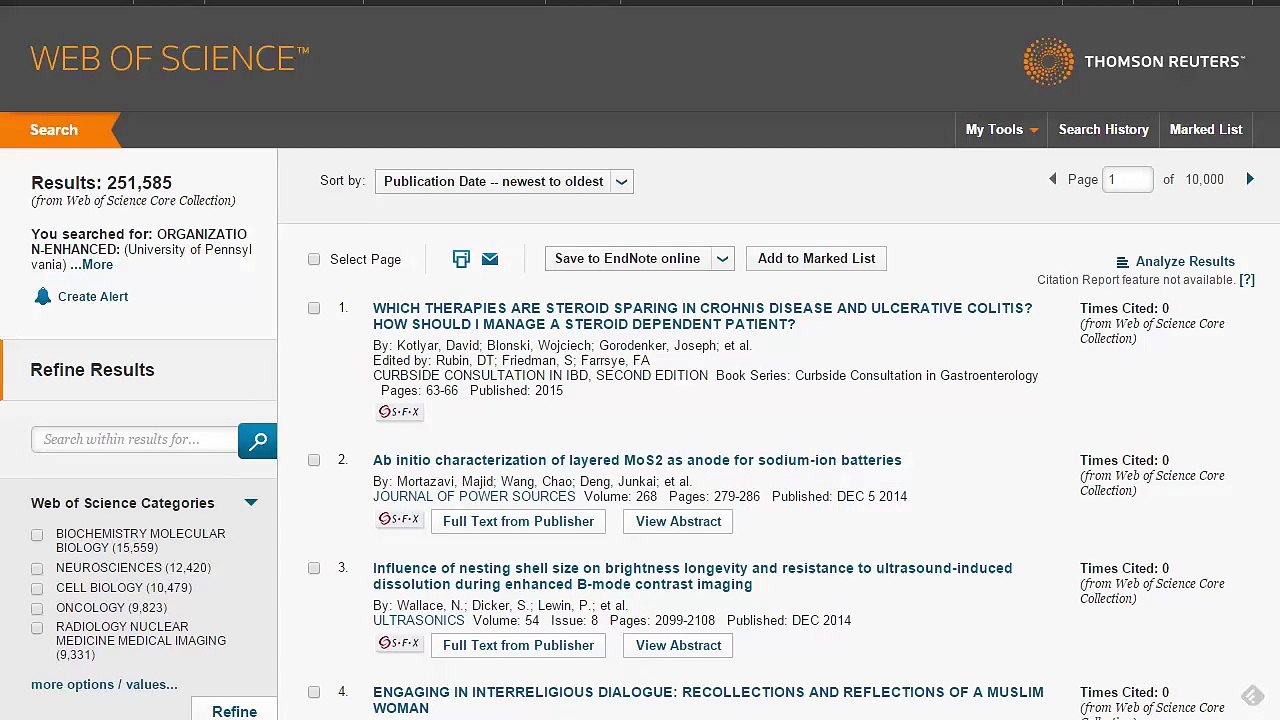Open Search History

(x=1103, y=130)
